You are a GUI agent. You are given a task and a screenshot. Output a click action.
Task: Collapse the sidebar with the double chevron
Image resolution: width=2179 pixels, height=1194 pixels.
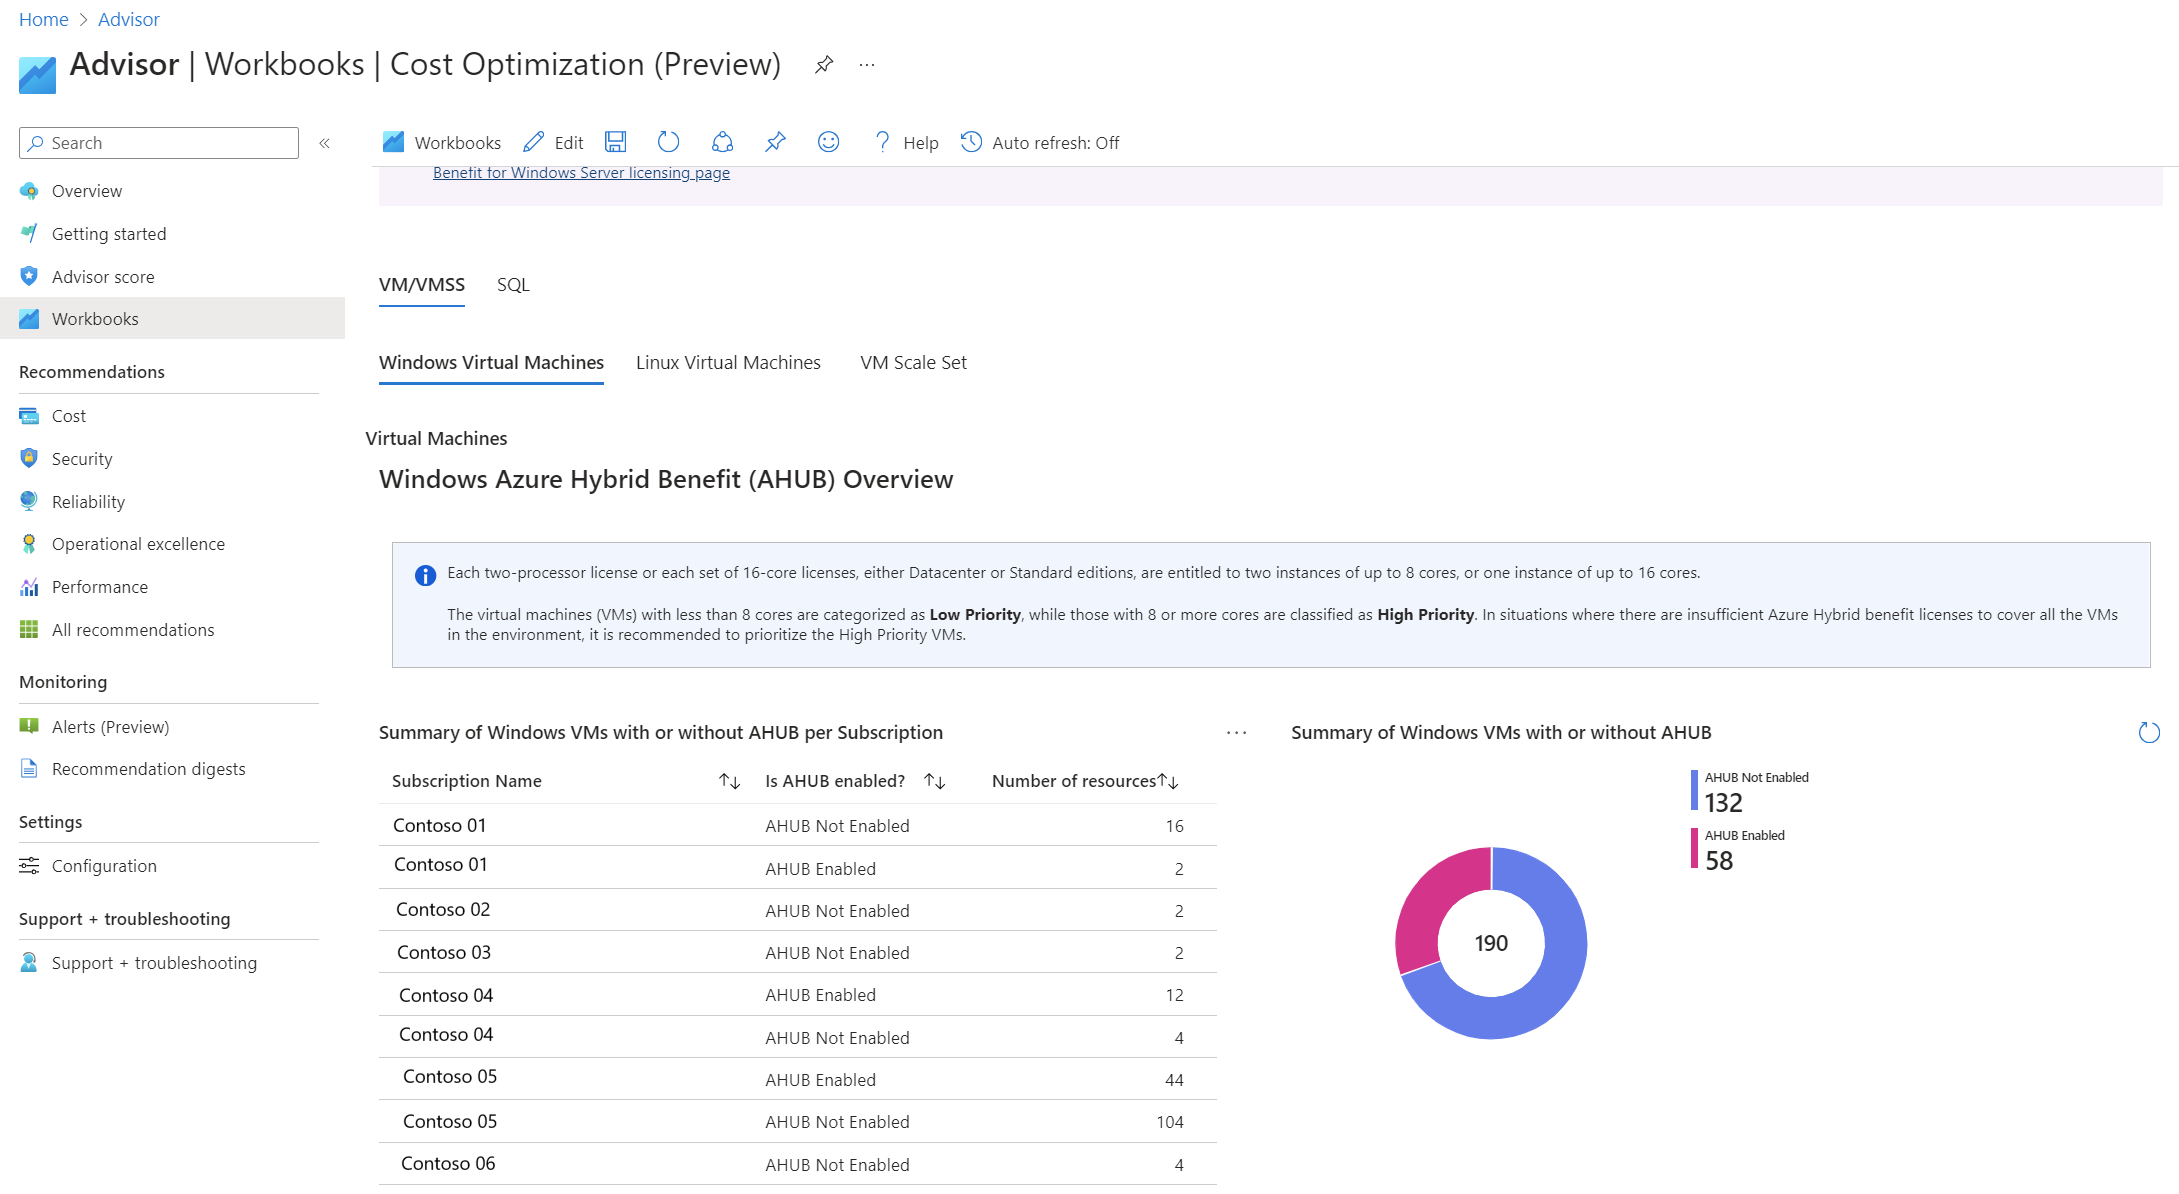click(324, 143)
